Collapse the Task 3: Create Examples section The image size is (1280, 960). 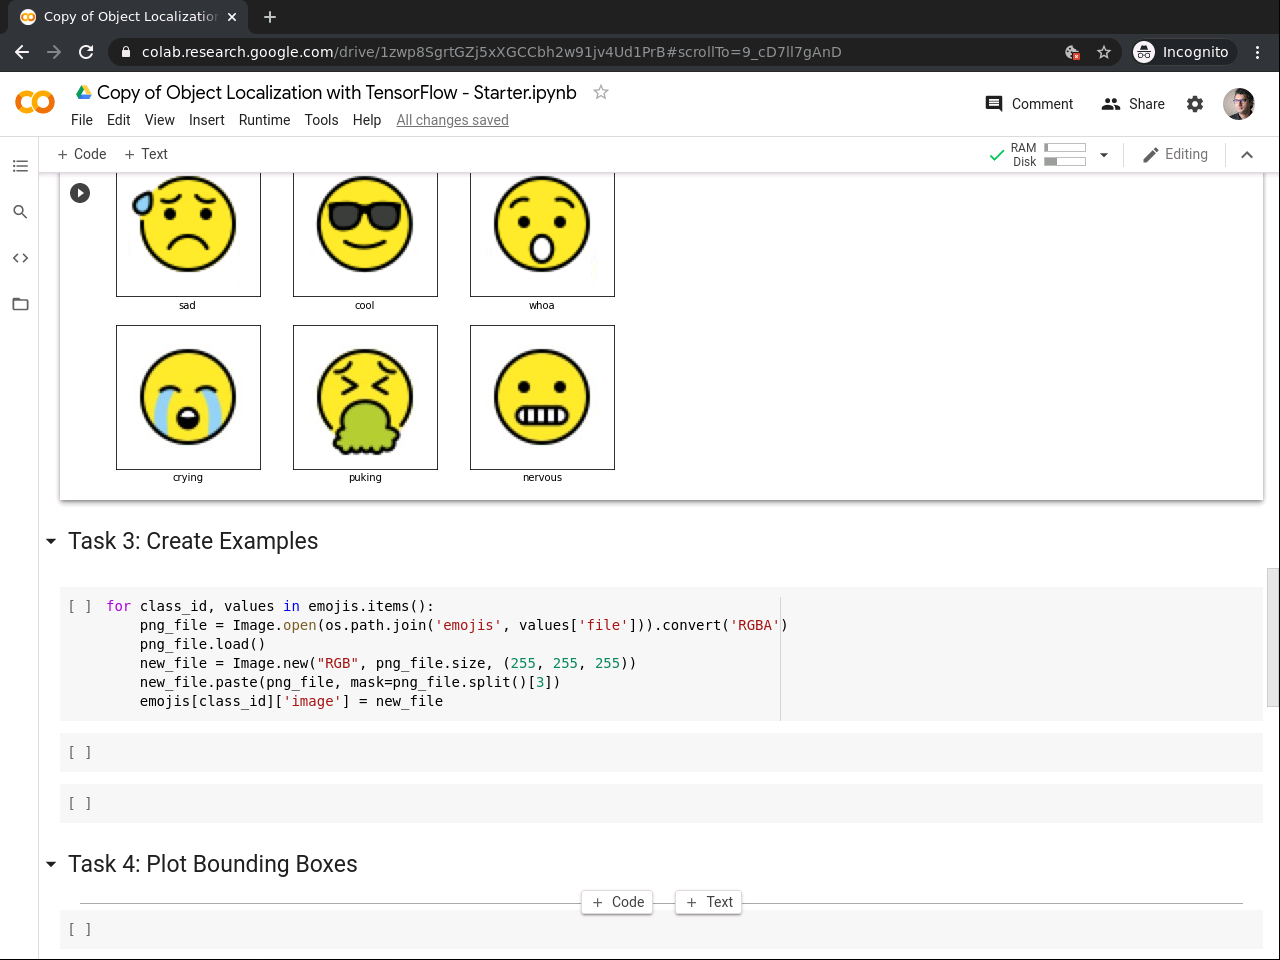[x=51, y=541]
